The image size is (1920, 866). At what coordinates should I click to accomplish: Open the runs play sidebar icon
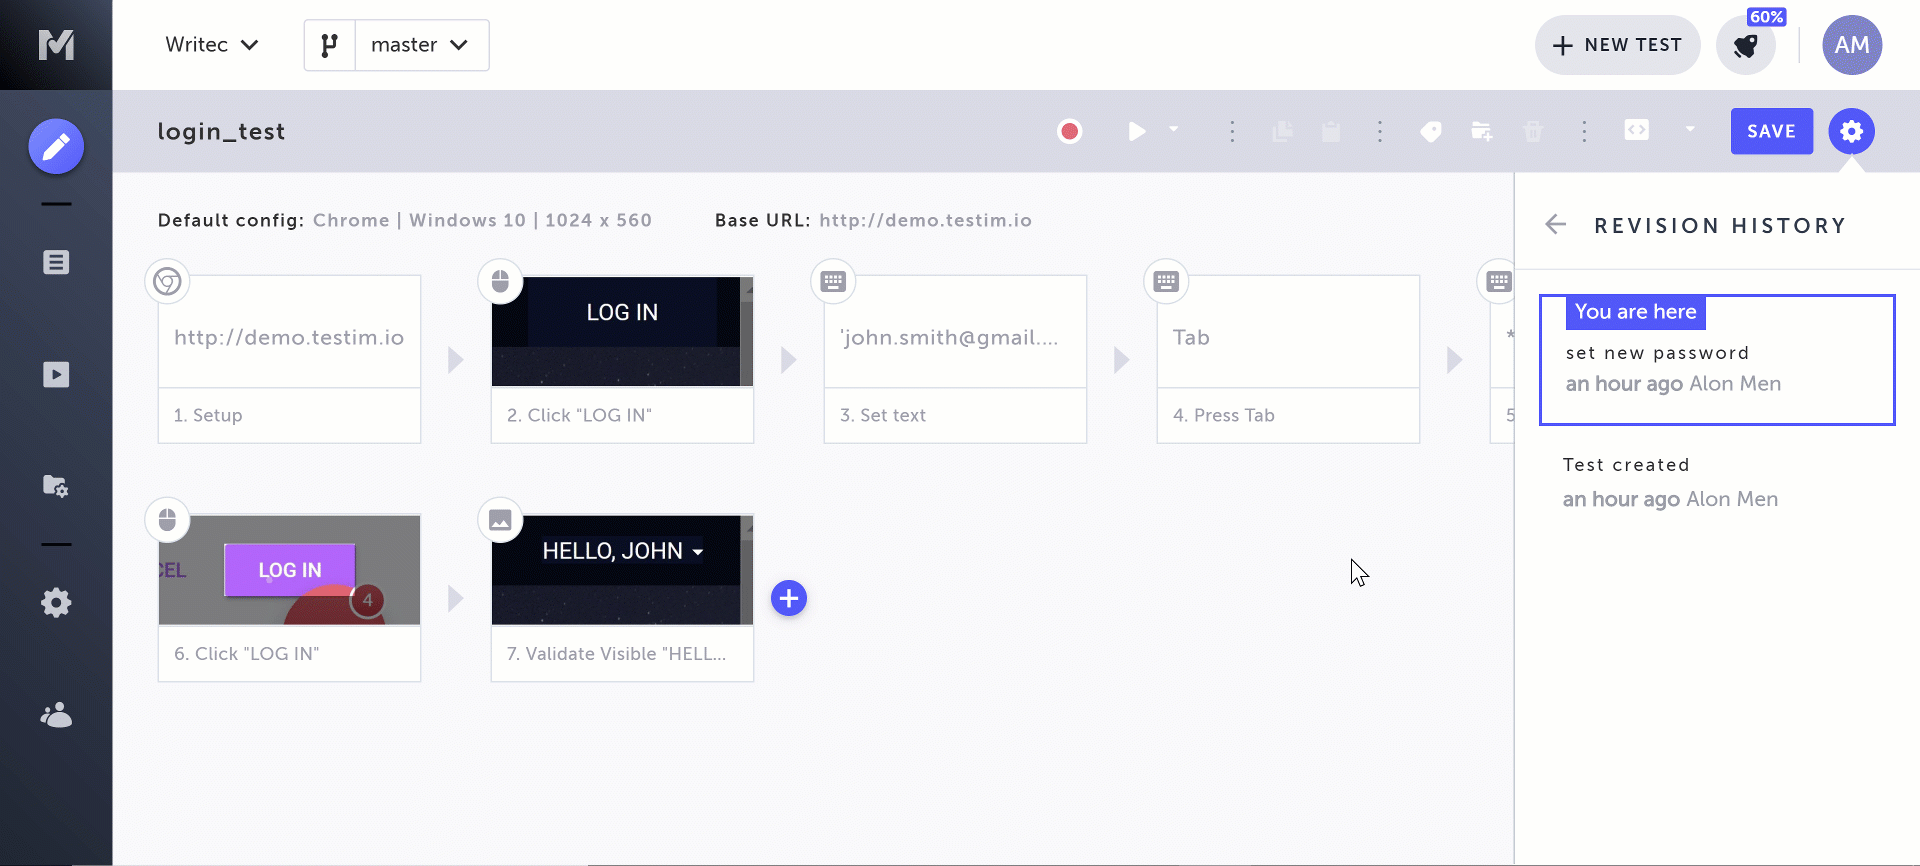point(56,374)
